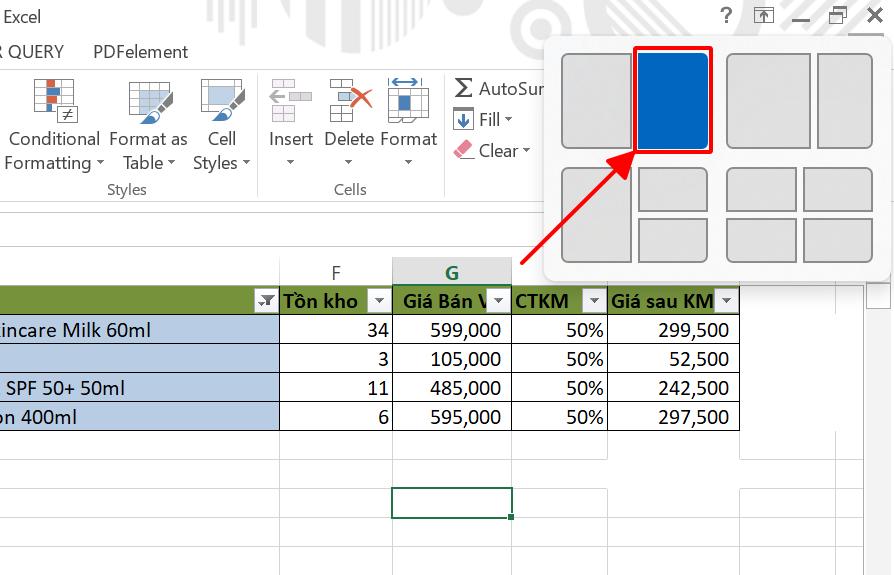Viewport: 894px width, 575px height.
Task: Click the Delete cells icon
Action: click(350, 101)
